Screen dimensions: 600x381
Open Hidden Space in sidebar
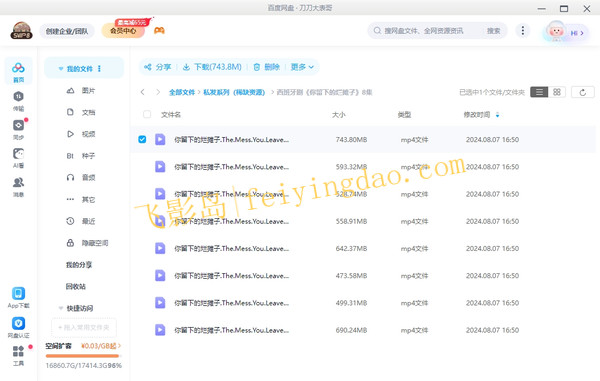(x=87, y=243)
